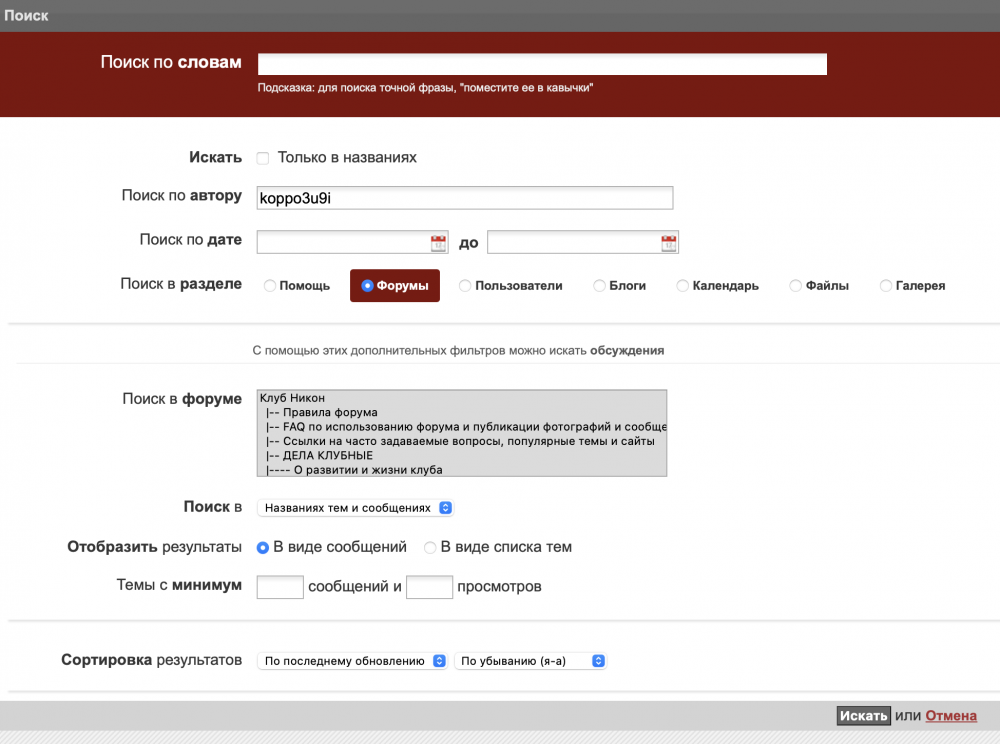1000x744 pixels.
Task: Select the 'Форумы' section radio button
Action: [367, 286]
